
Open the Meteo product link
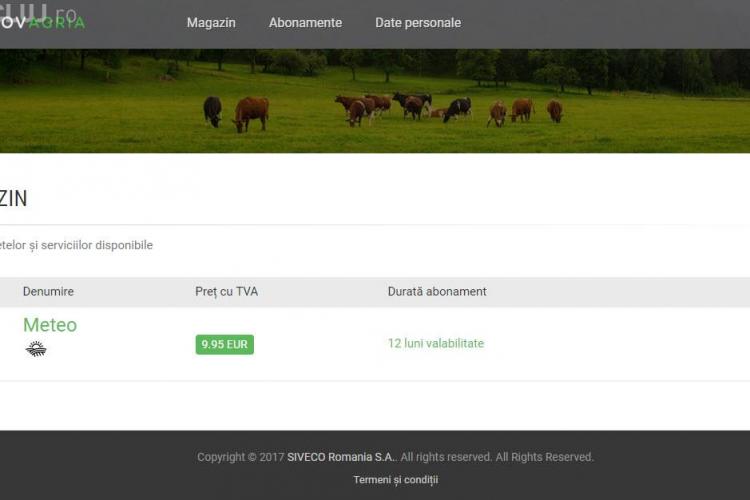50,325
